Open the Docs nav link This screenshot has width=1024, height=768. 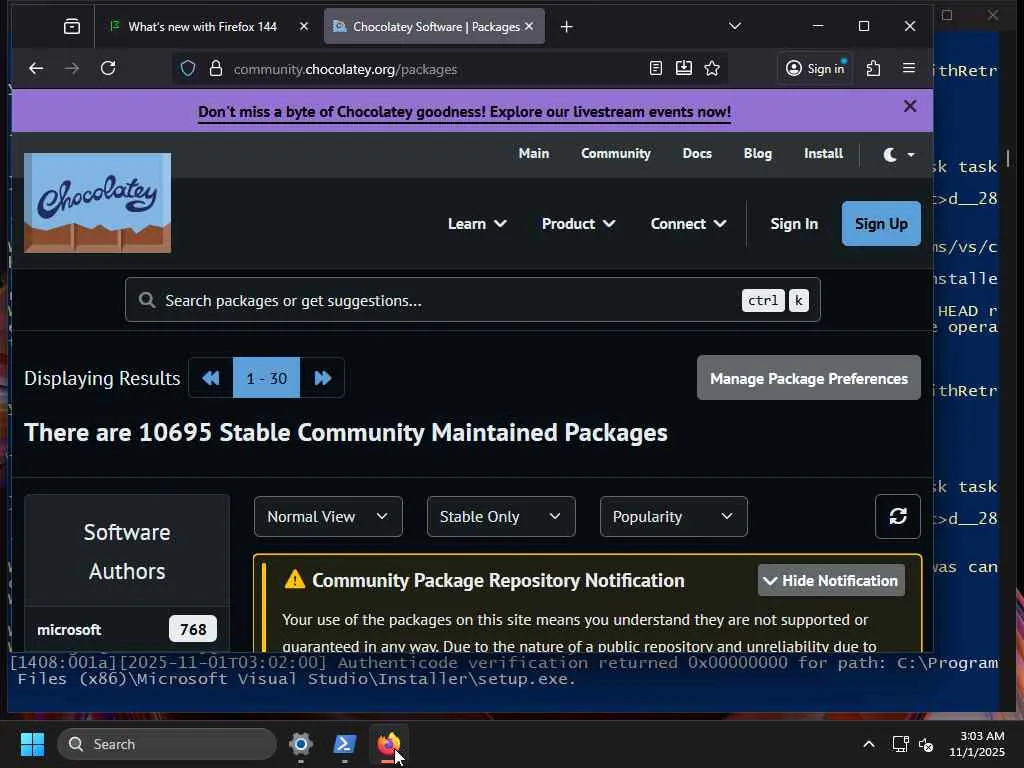(x=697, y=153)
